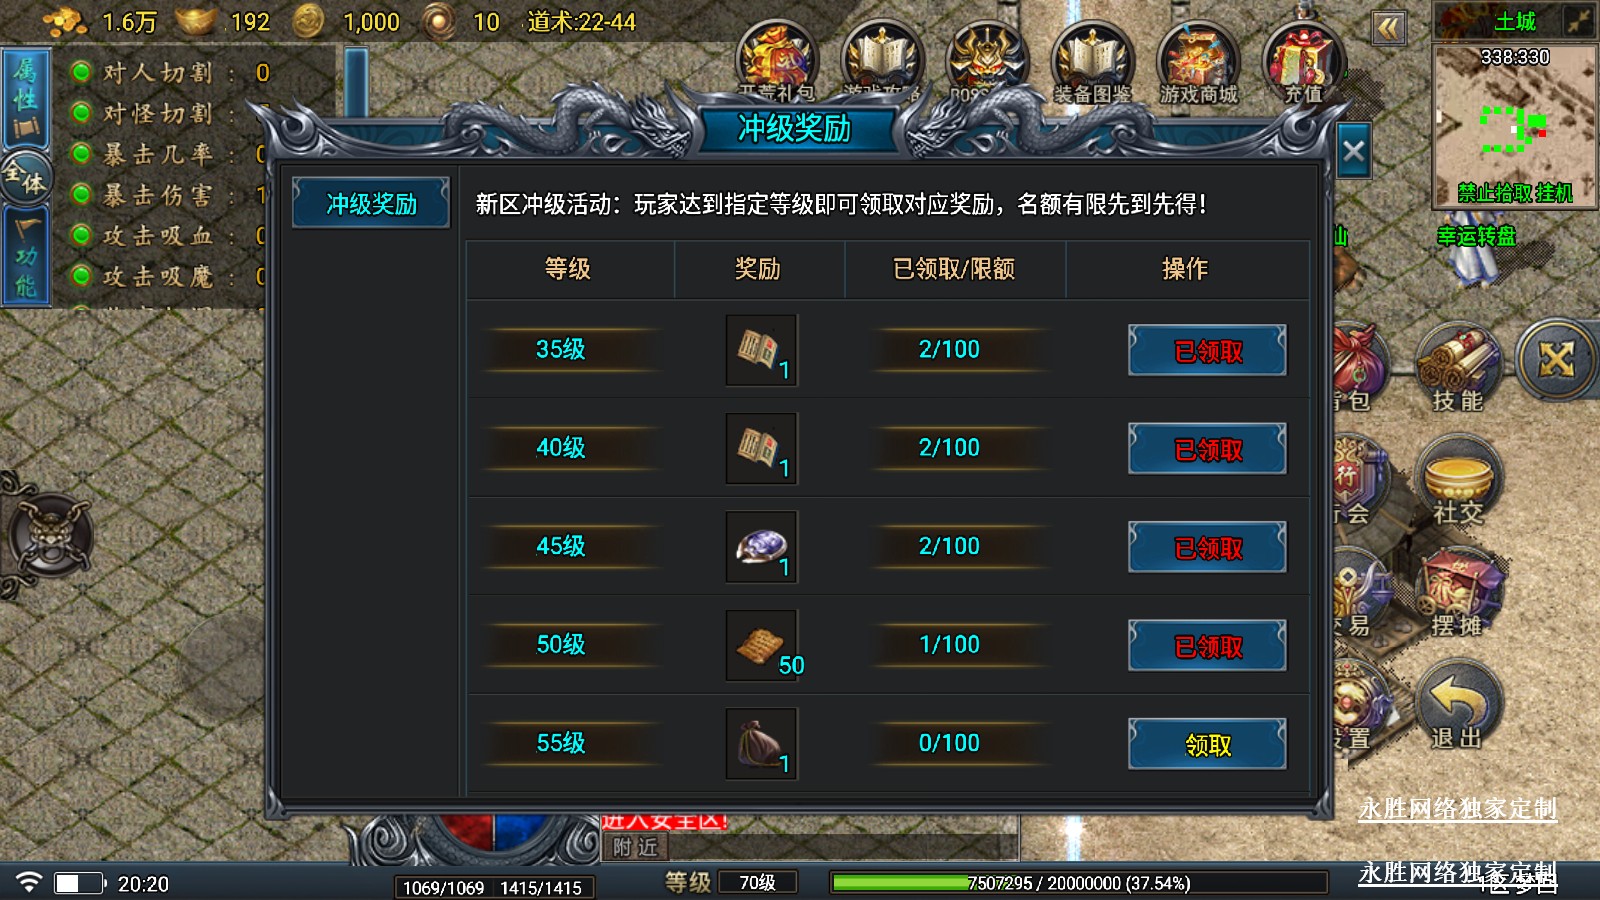
Task: Select the 50级 reward item thumbnail
Action: (x=761, y=645)
